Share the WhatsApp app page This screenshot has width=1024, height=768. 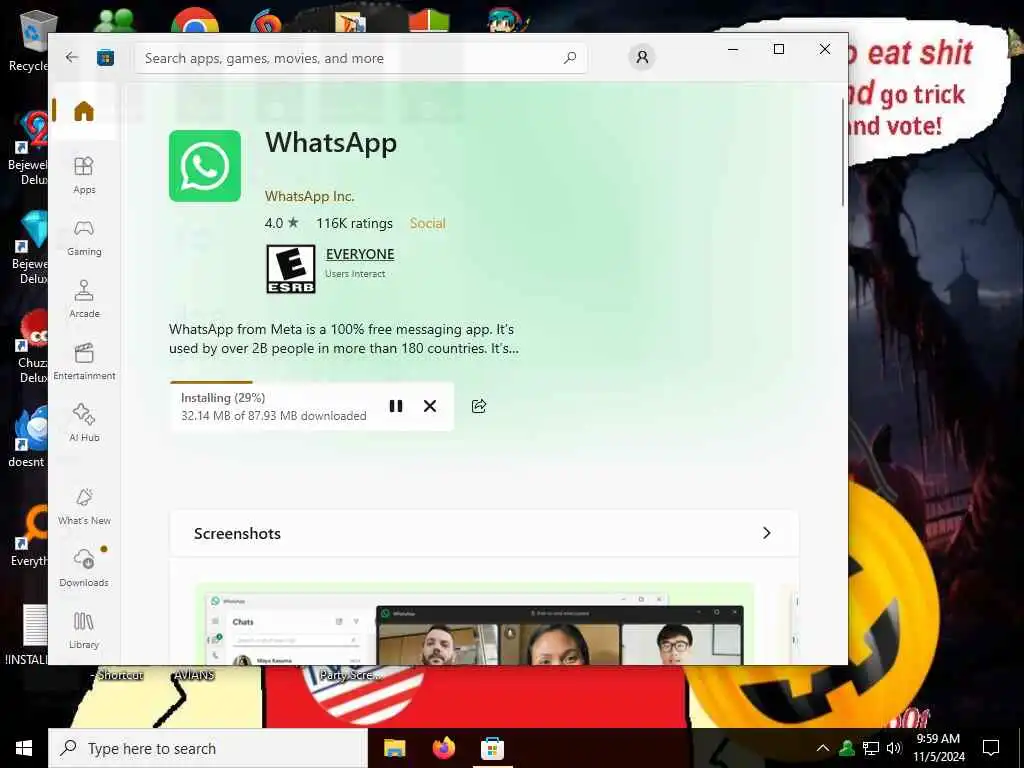tap(479, 406)
